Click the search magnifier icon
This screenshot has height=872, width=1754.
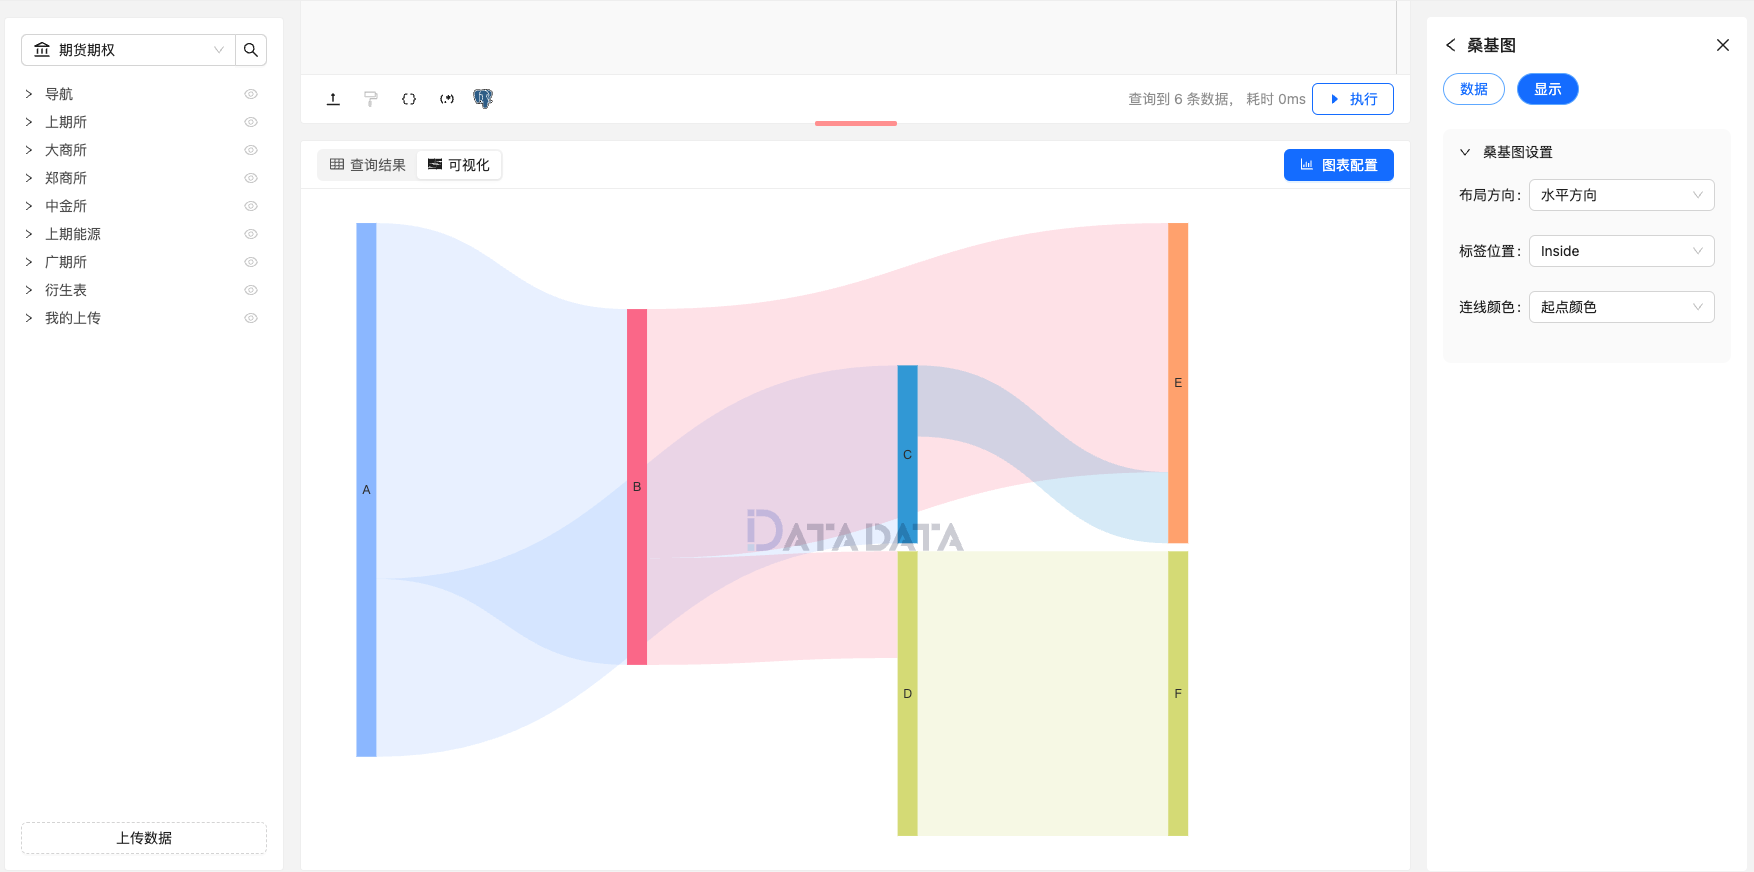pyautogui.click(x=251, y=50)
